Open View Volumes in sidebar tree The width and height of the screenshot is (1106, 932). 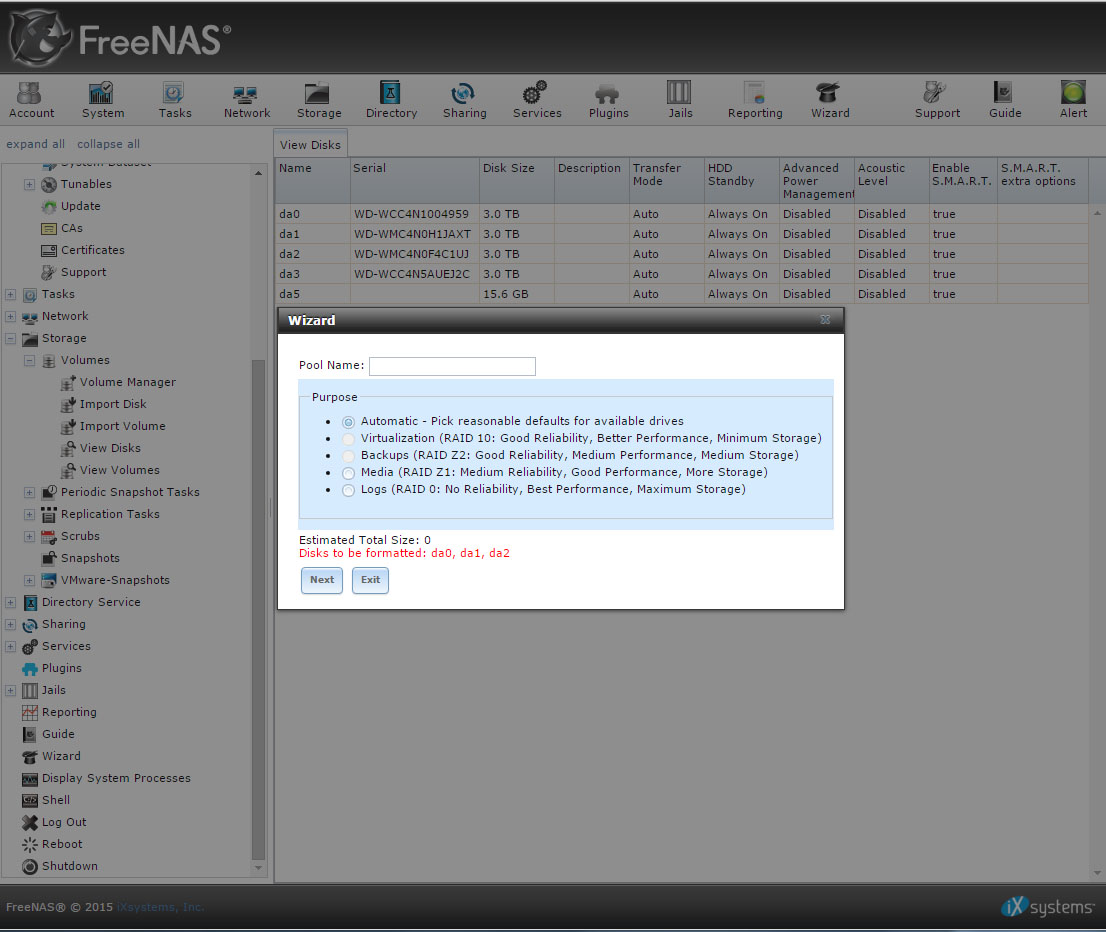click(119, 470)
